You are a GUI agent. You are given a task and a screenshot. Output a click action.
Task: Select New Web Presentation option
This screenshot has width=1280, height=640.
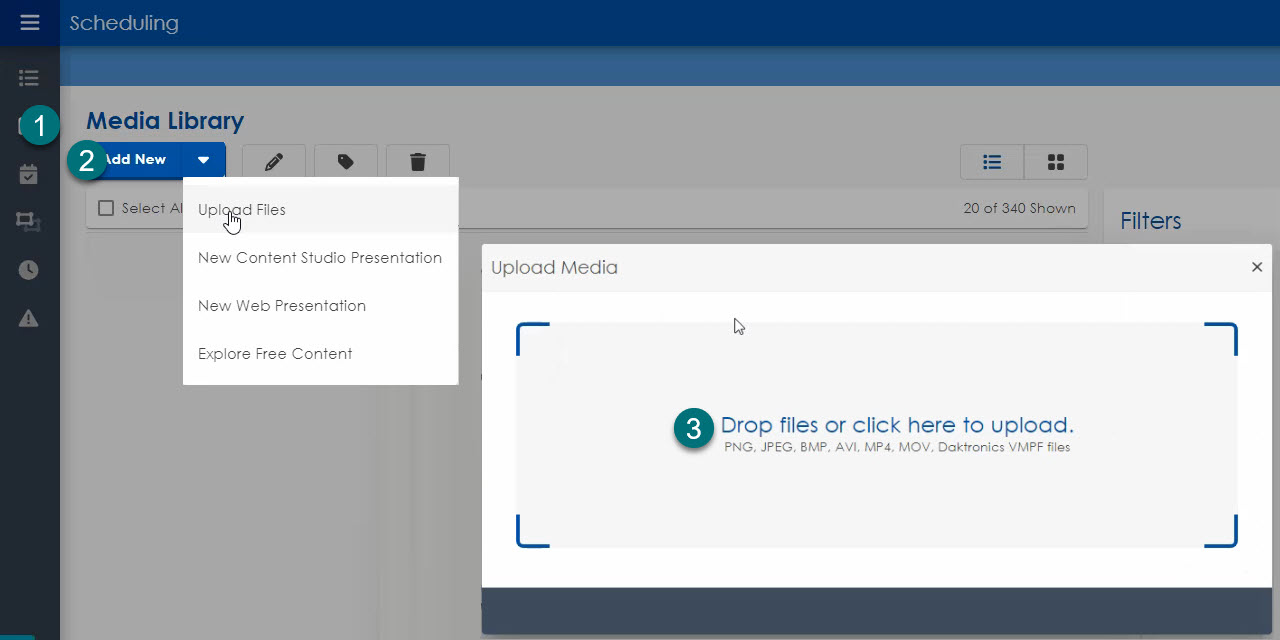282,306
